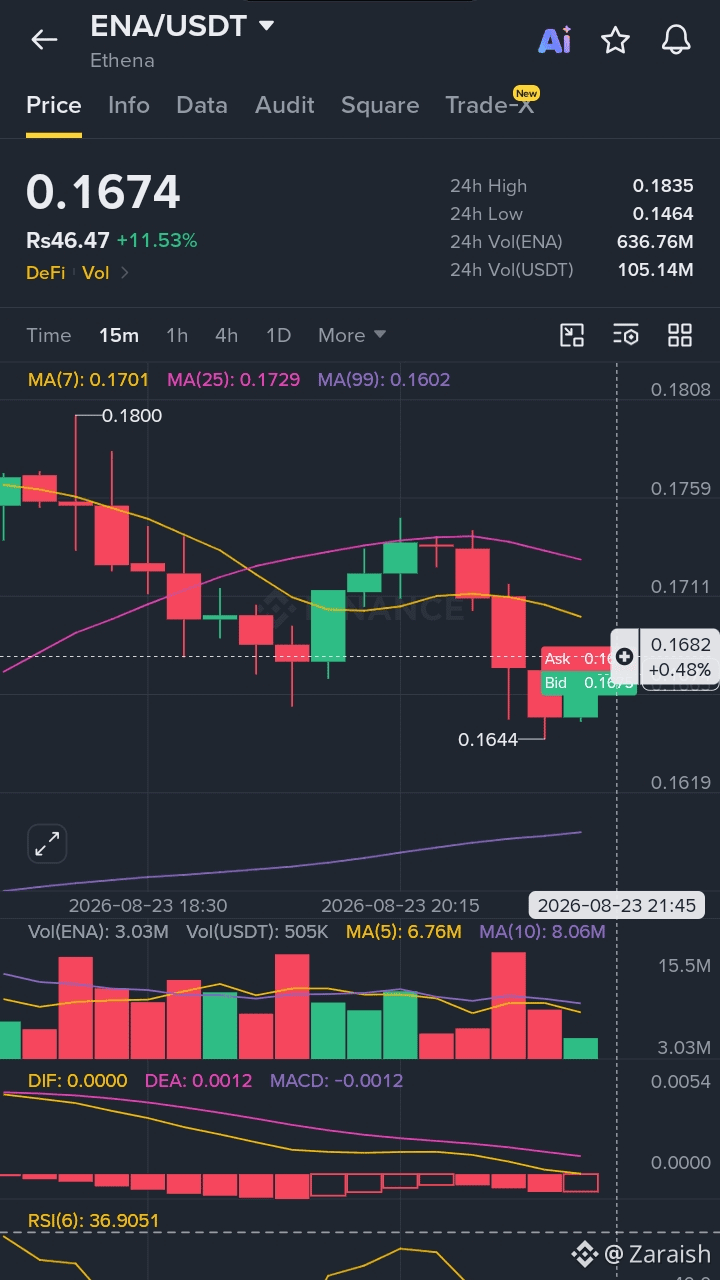Viewport: 720px width, 1280px height.
Task: Tap the RSI(6): 36.9051 label
Action: tap(93, 1221)
